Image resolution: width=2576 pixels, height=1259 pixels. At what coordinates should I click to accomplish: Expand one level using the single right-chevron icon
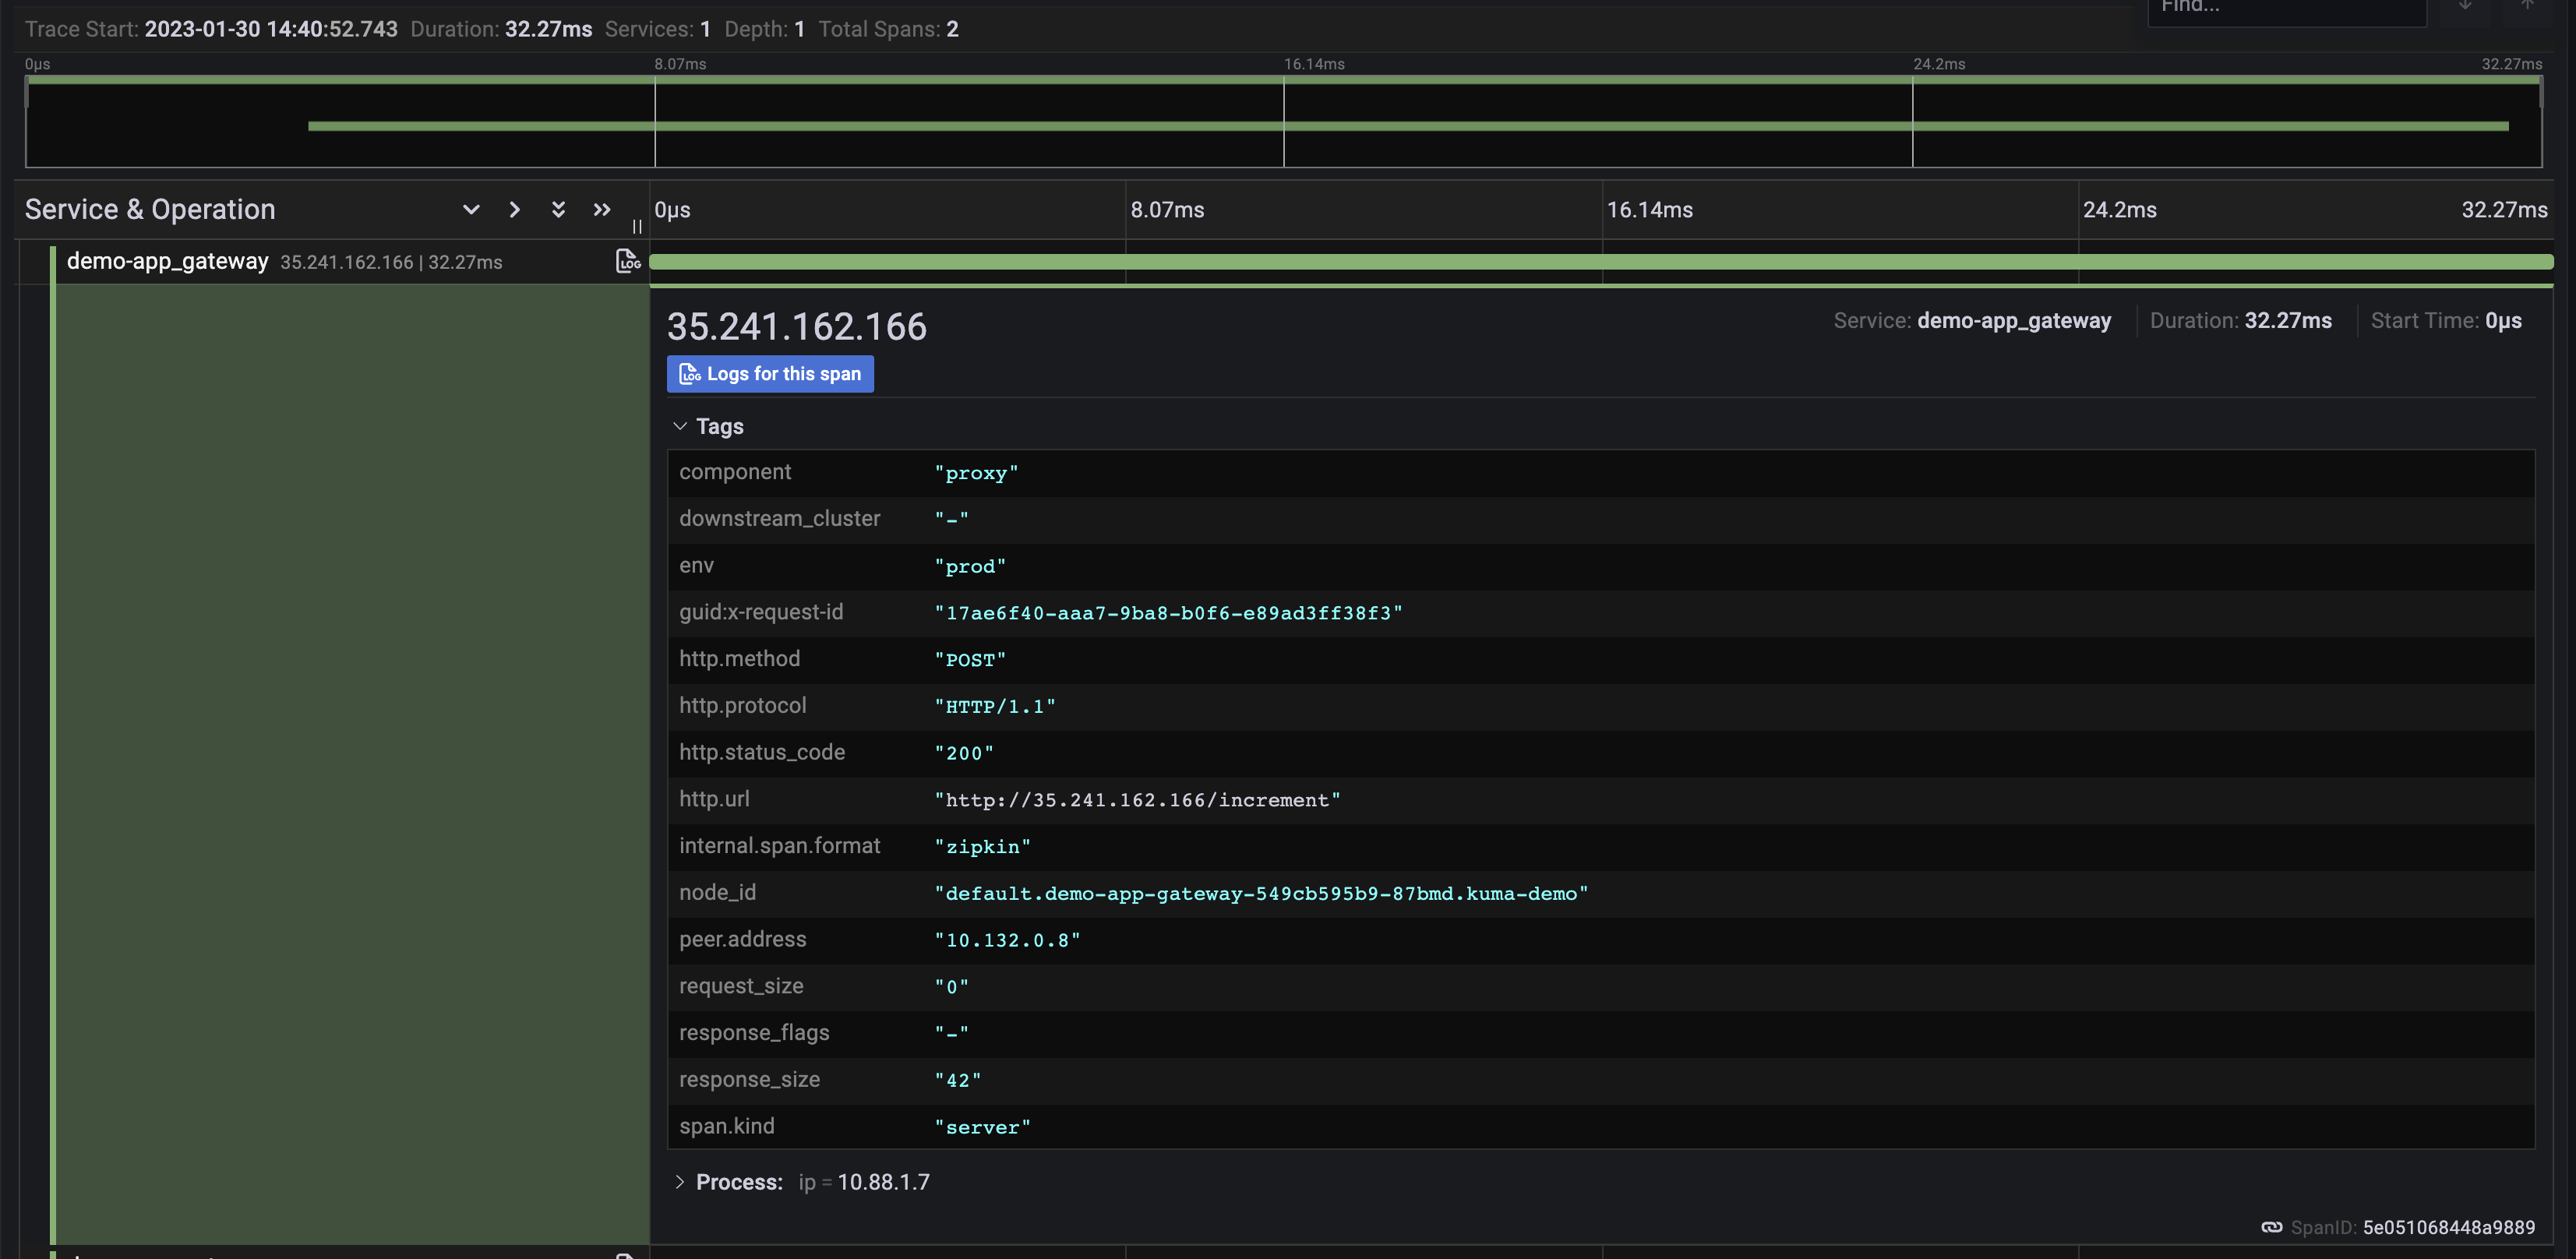click(514, 210)
